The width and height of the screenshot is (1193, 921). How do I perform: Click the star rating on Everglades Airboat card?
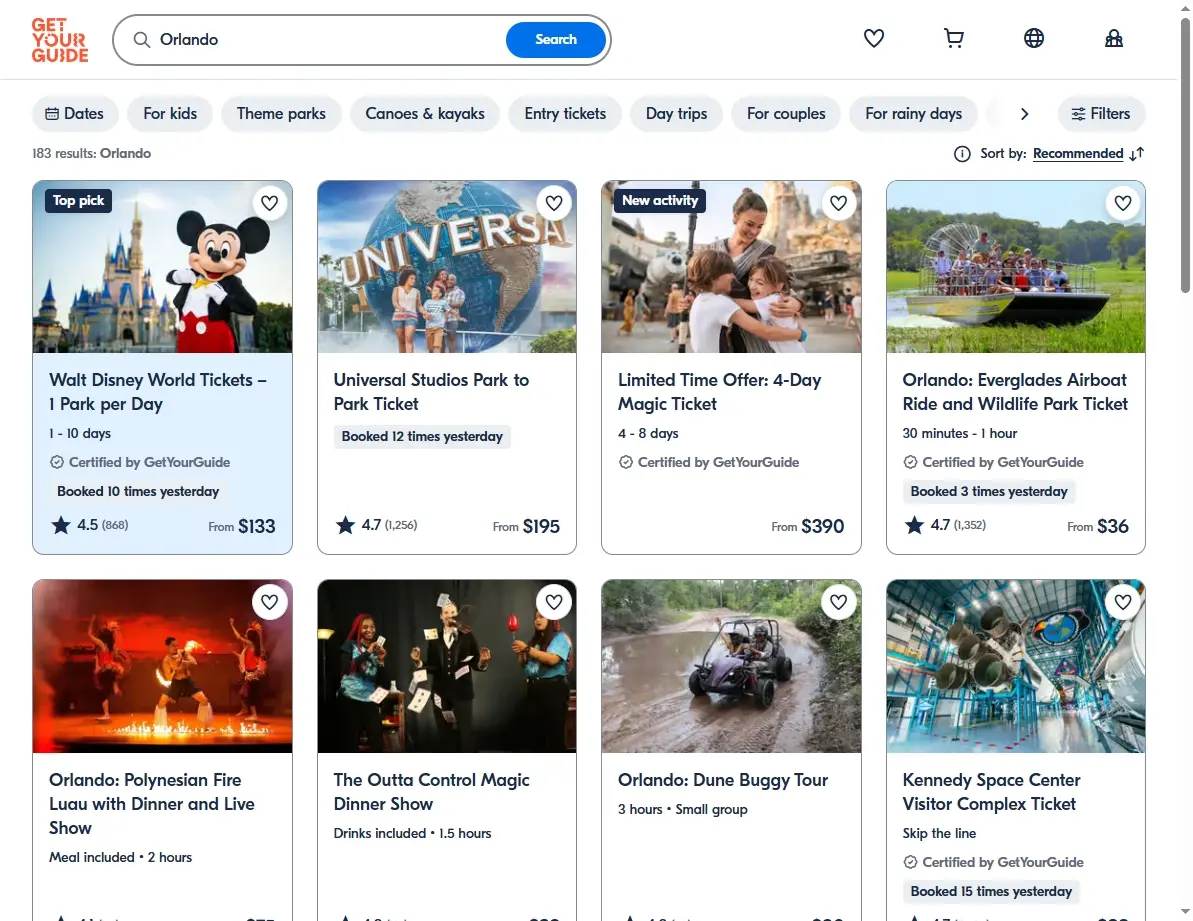[945, 525]
